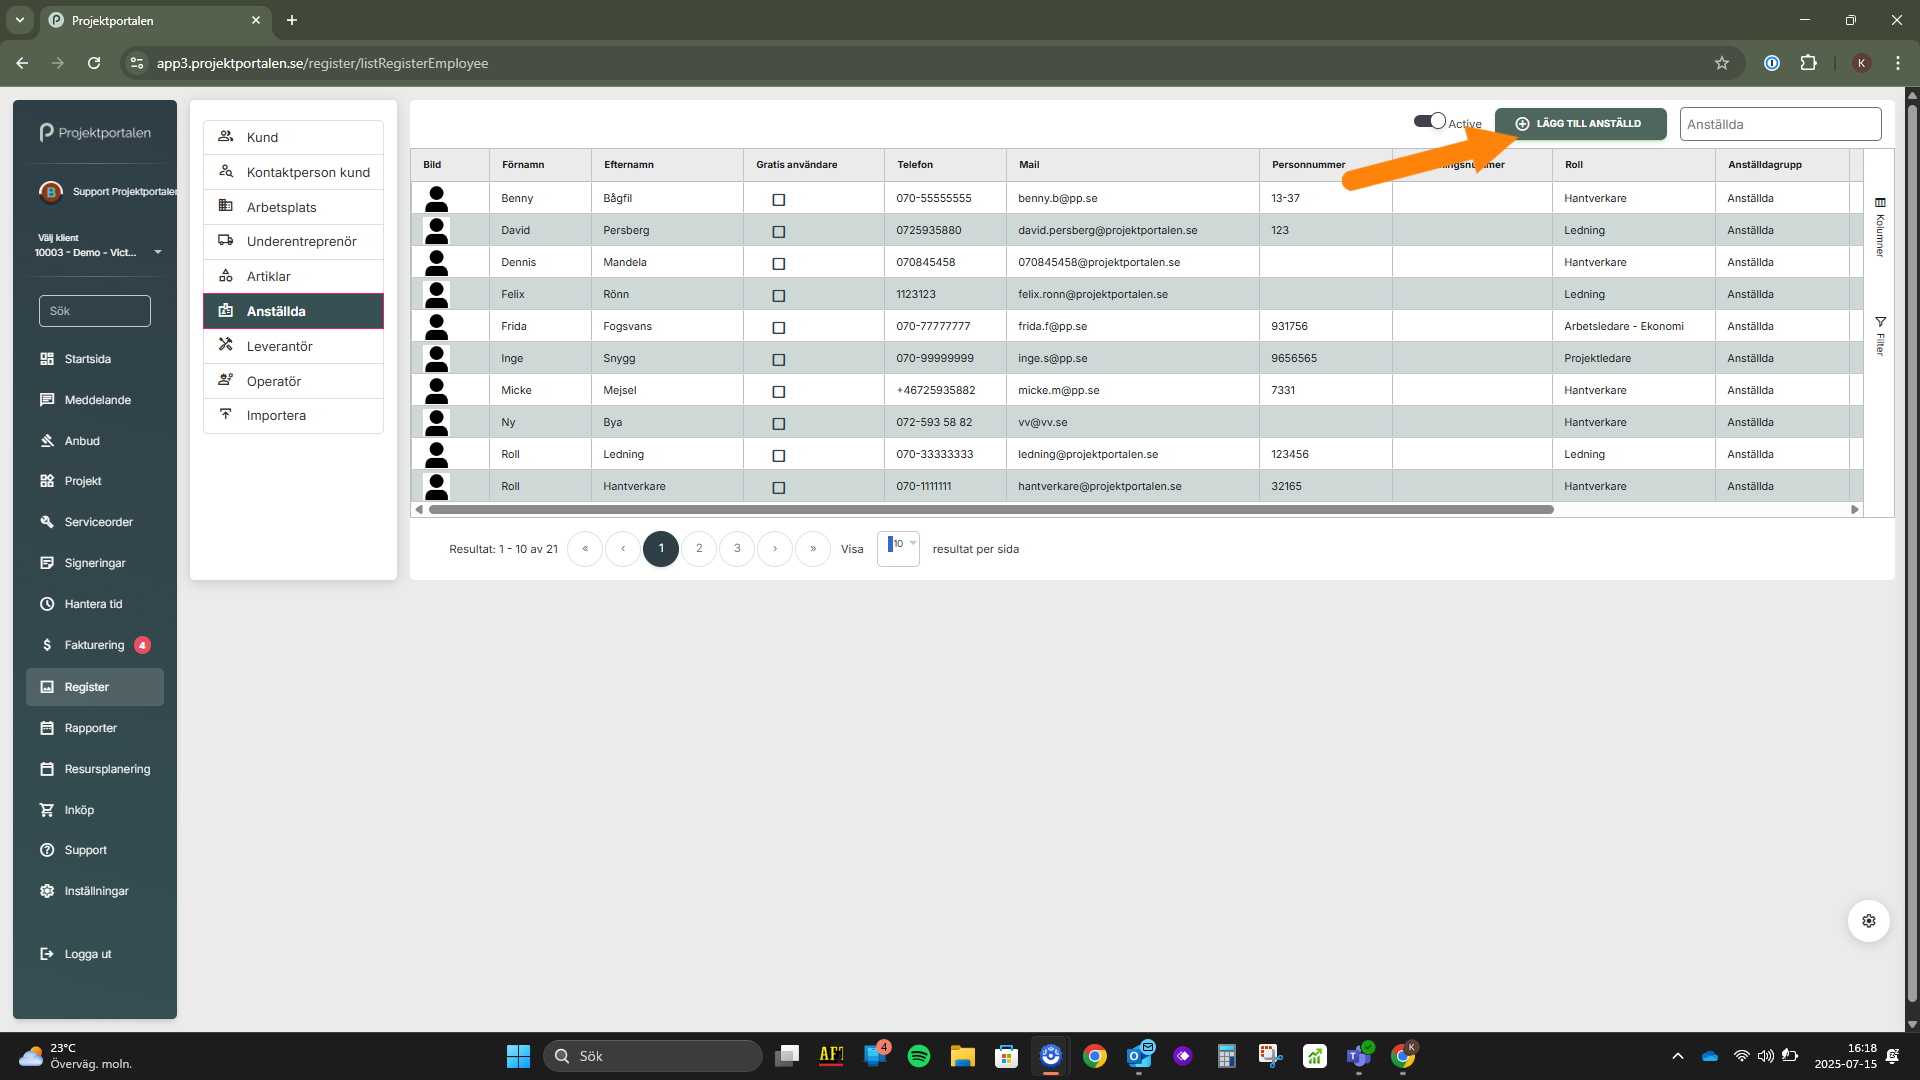
Task: Check Gratis användare box for Frida
Action: coord(779,328)
